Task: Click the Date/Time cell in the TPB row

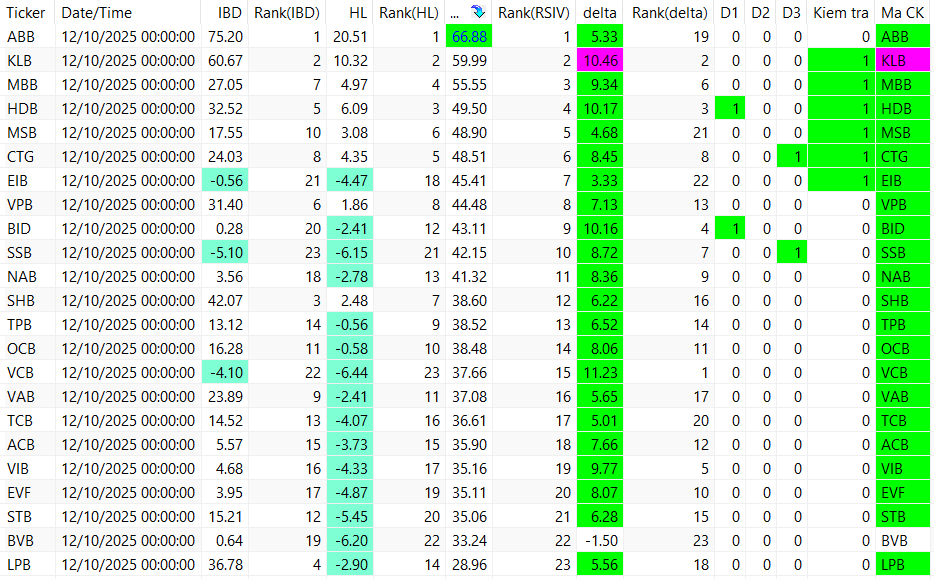Action: (x=128, y=325)
